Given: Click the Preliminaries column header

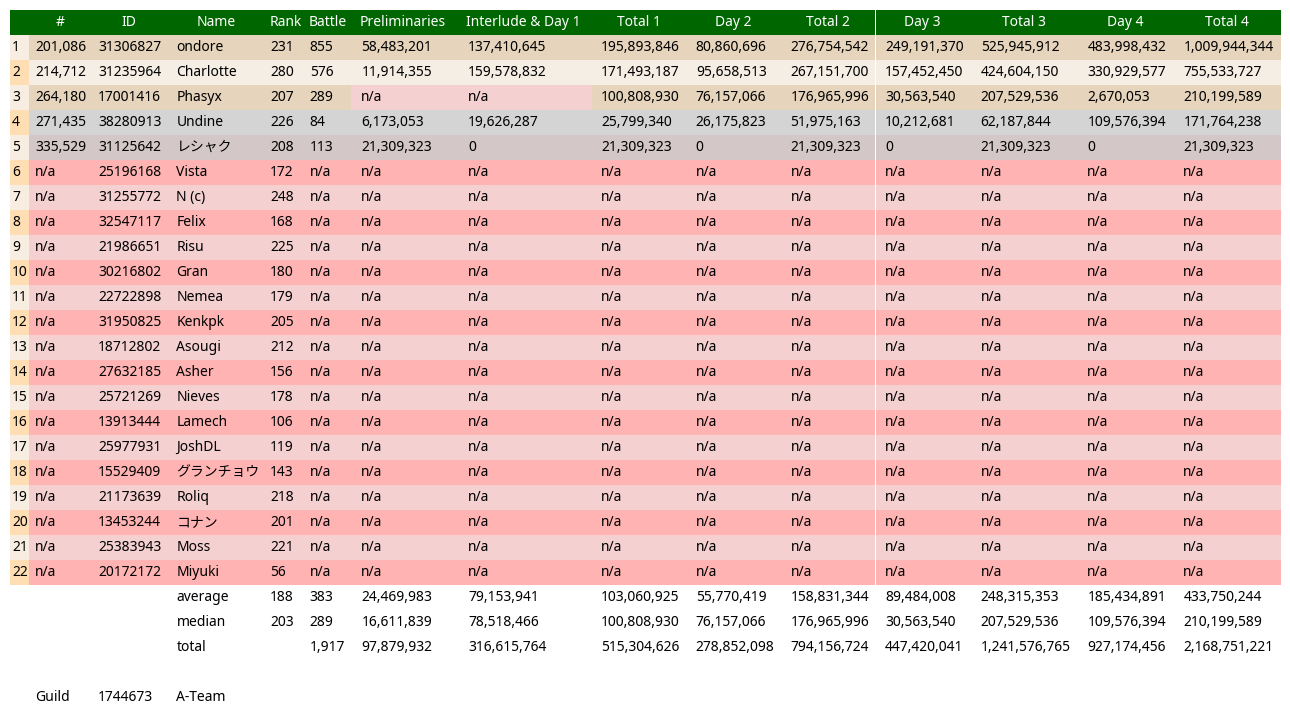Looking at the screenshot, I should [x=402, y=21].
